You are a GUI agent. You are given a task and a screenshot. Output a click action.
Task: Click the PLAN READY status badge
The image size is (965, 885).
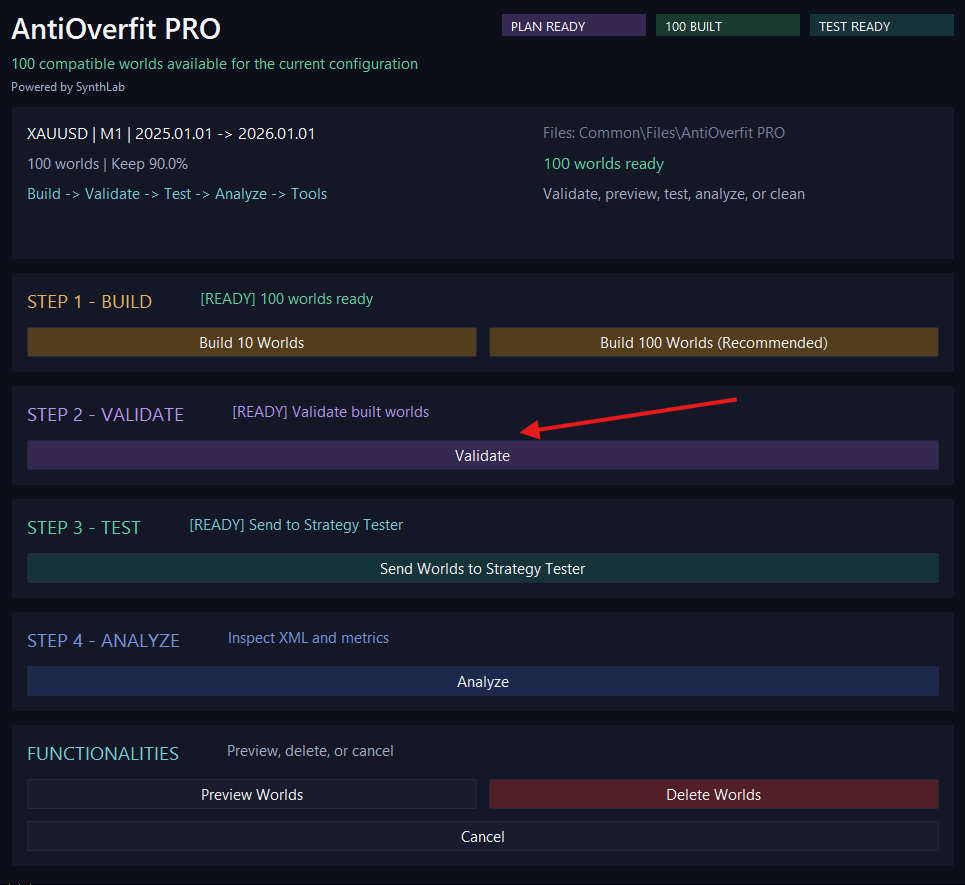574,26
